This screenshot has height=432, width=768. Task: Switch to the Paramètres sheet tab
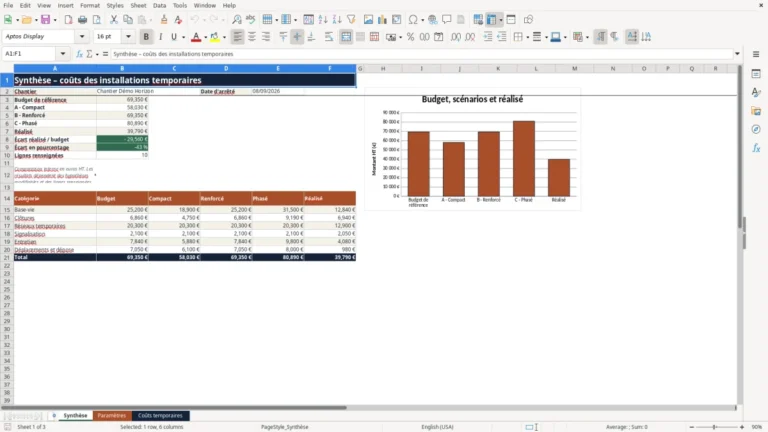[112, 415]
